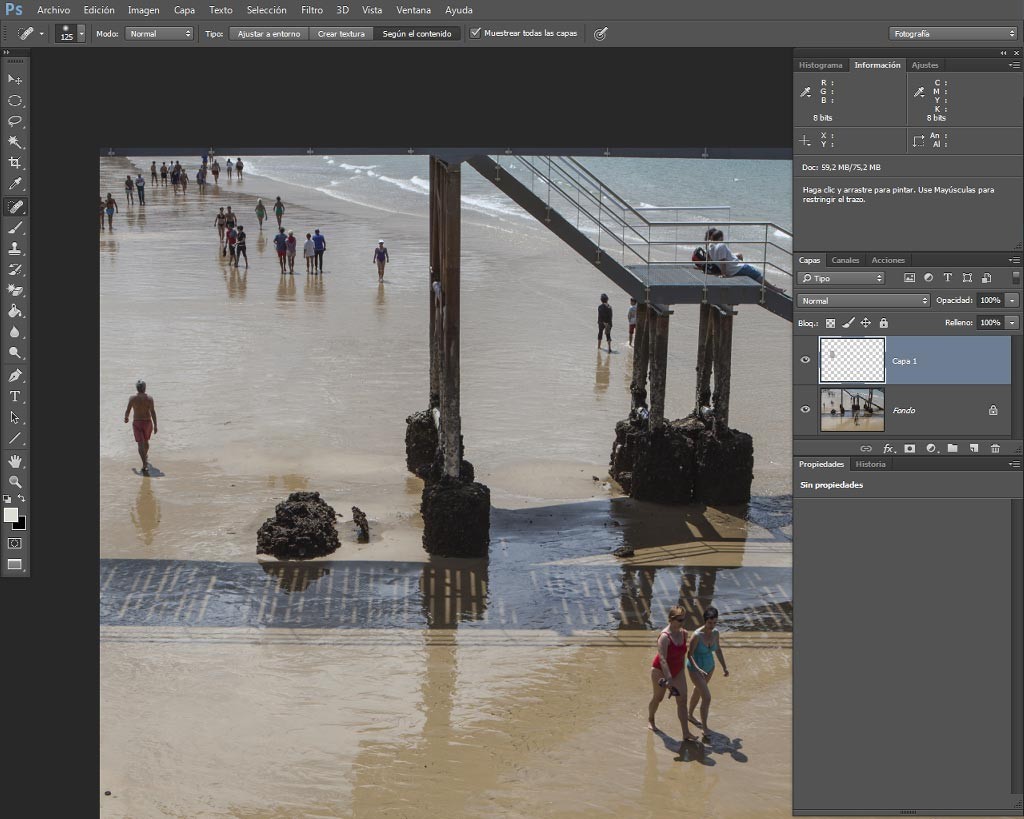
Task: Hide the Fondo layer
Action: pos(805,410)
